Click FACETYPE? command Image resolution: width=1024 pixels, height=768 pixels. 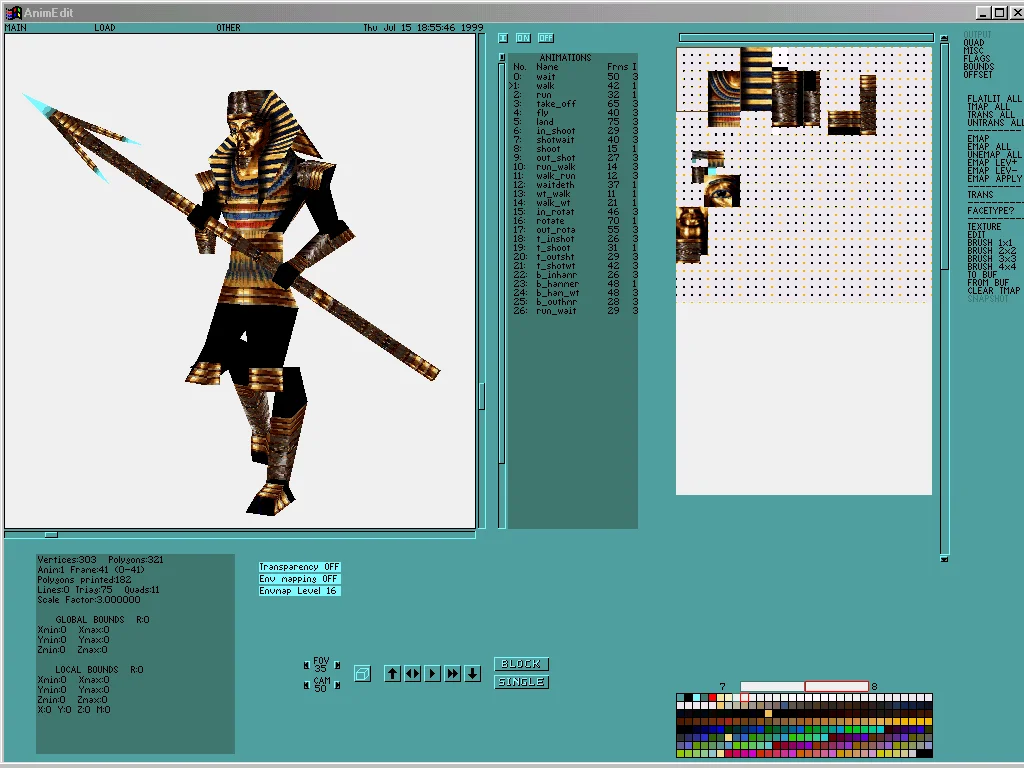(x=991, y=211)
